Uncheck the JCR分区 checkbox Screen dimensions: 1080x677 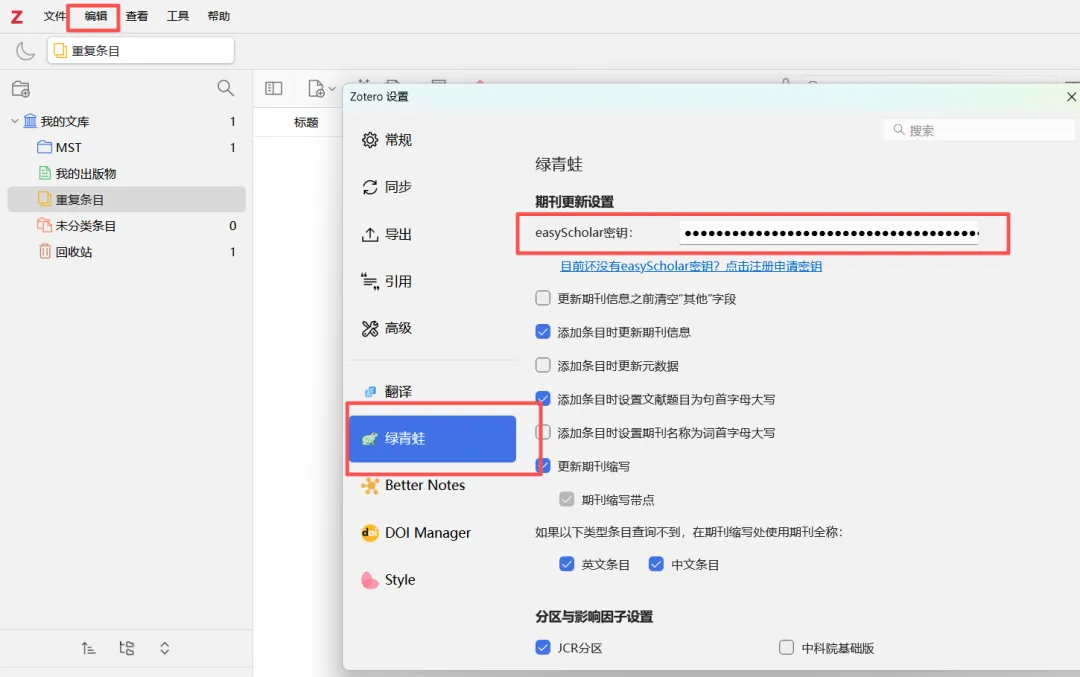tap(543, 647)
